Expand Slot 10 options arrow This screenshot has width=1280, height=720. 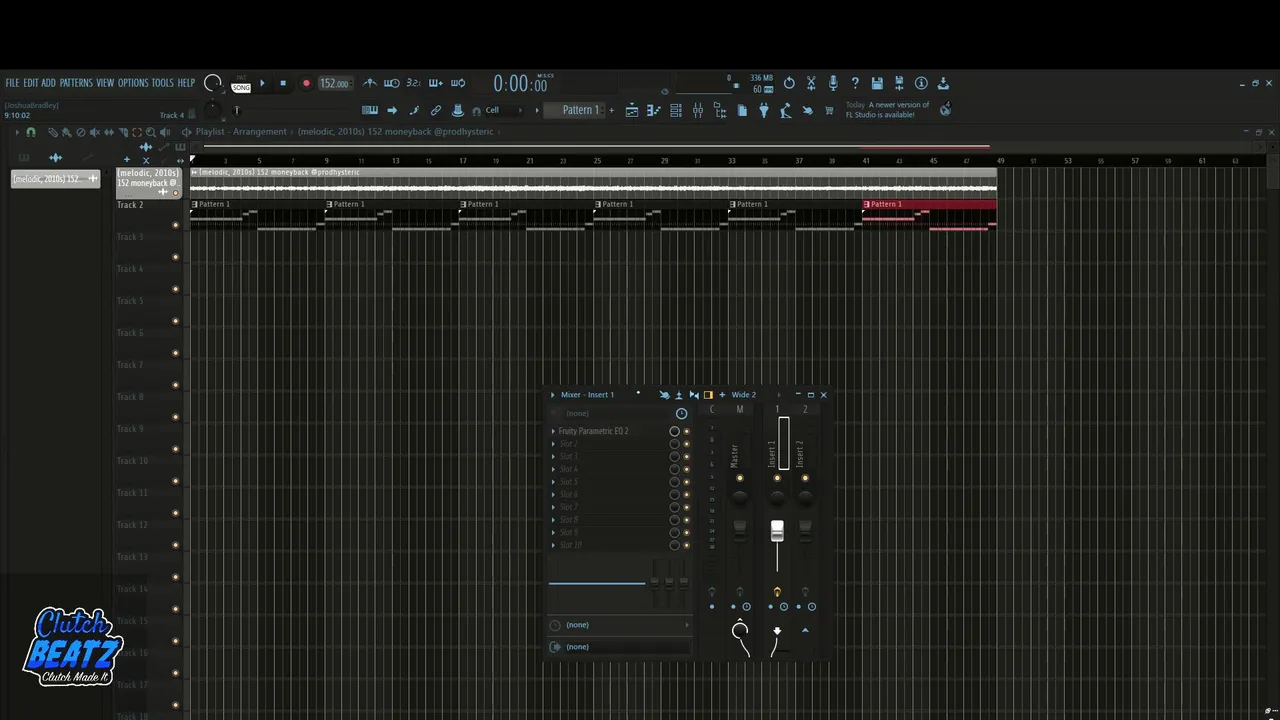tap(554, 545)
